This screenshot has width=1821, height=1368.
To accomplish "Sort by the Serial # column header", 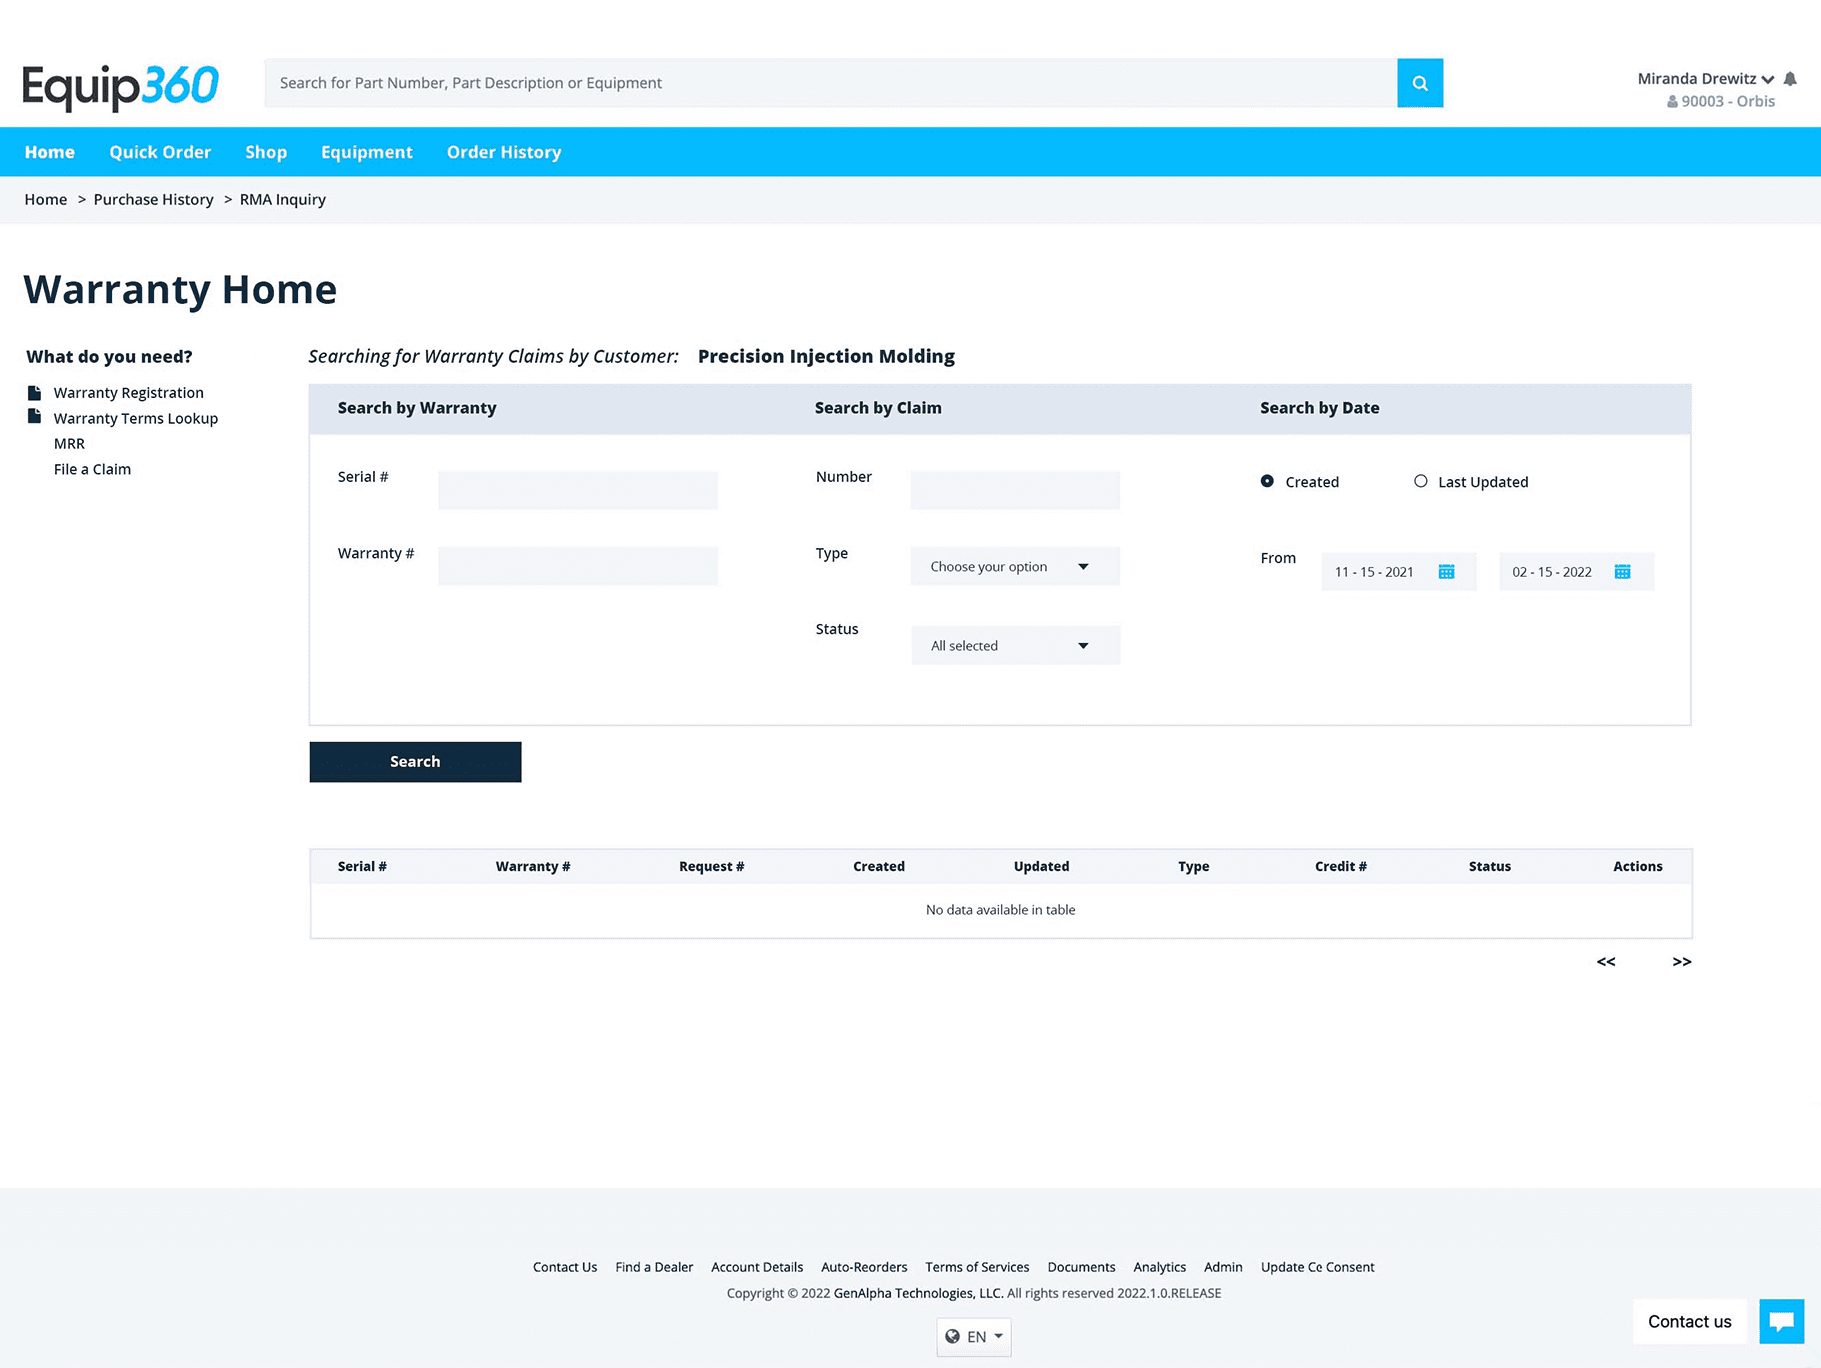I will tap(362, 866).
